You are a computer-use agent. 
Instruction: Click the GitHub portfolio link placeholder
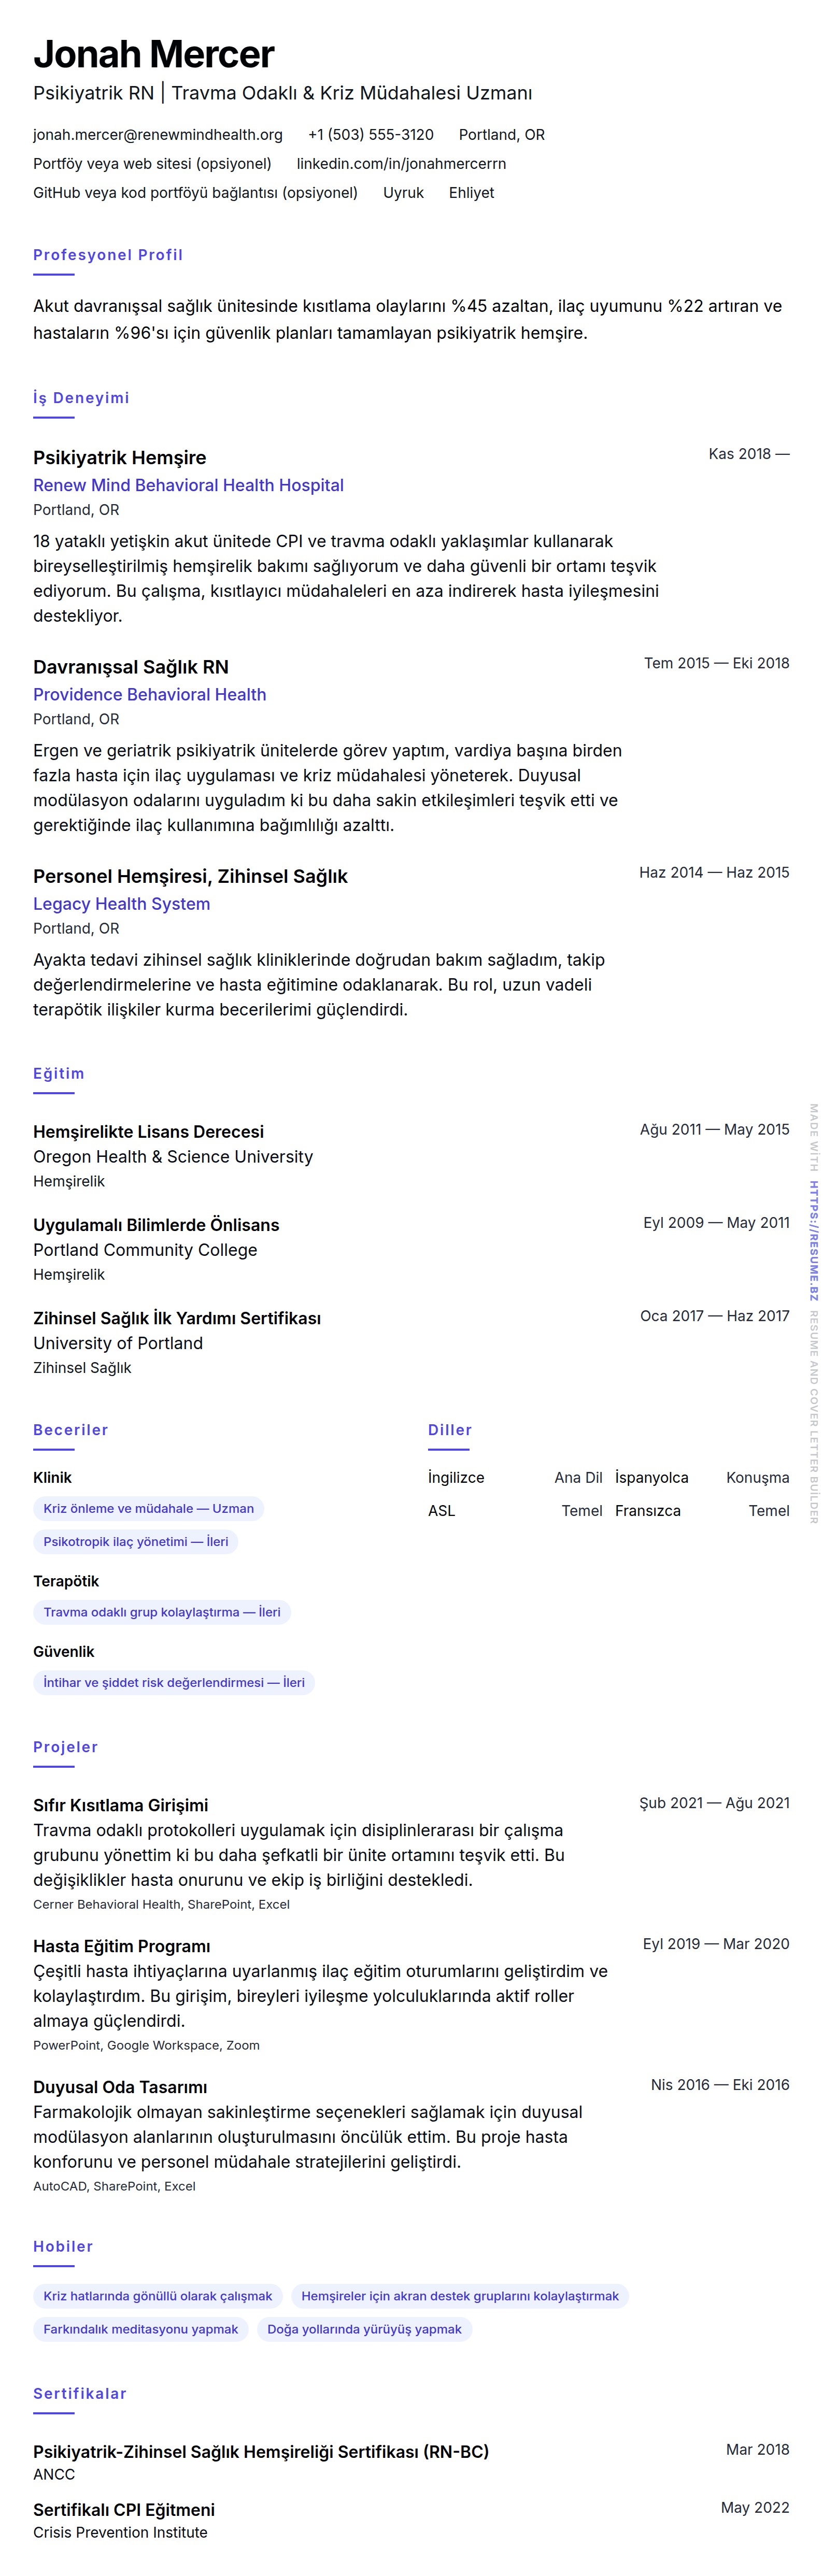(x=195, y=193)
